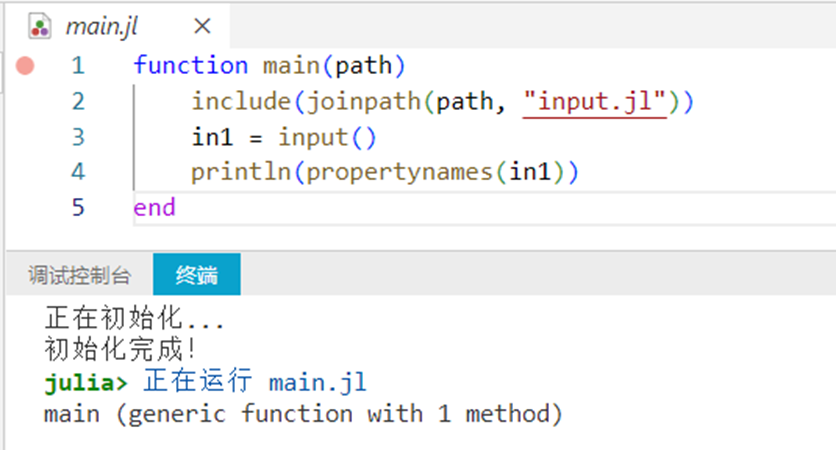
Task: Click line number 2 in gutter
Action: [x=78, y=101]
